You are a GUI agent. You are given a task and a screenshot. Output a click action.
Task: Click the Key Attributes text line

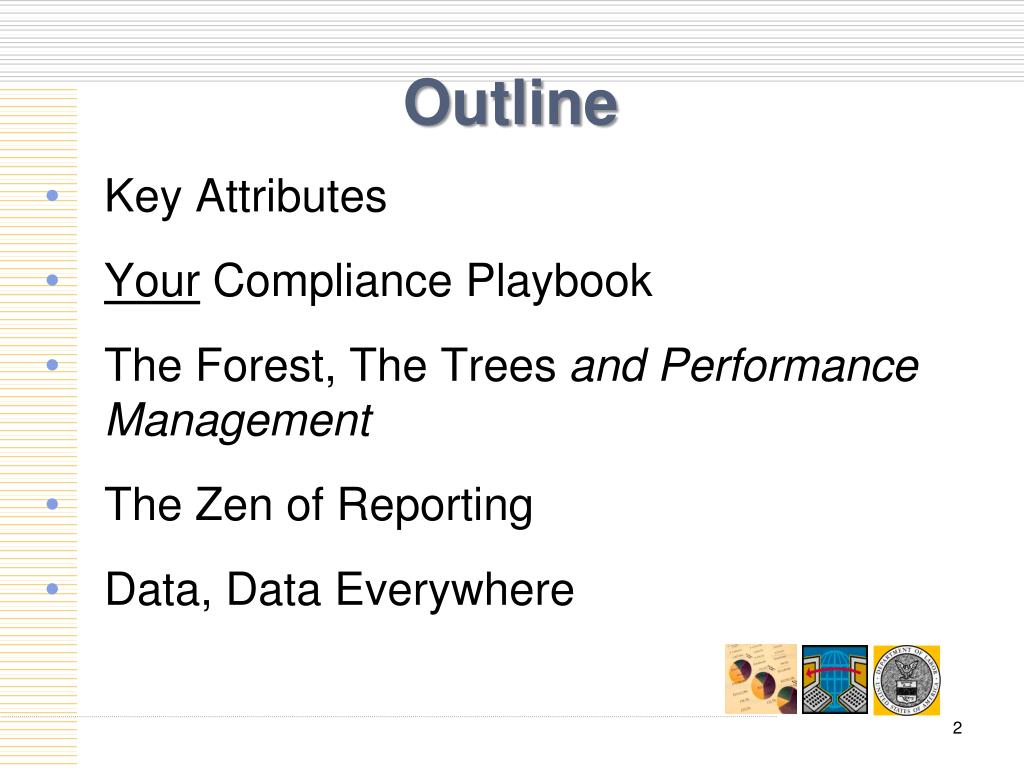(x=246, y=197)
